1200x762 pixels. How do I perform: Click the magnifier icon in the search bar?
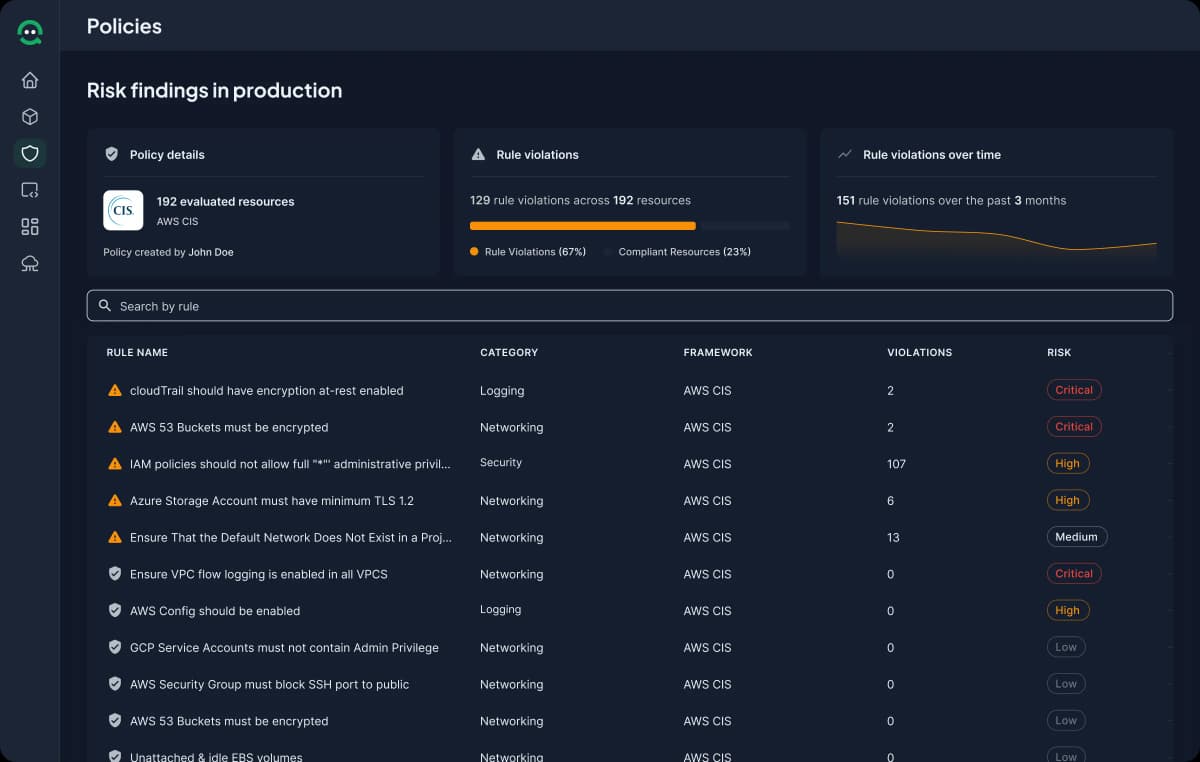105,305
